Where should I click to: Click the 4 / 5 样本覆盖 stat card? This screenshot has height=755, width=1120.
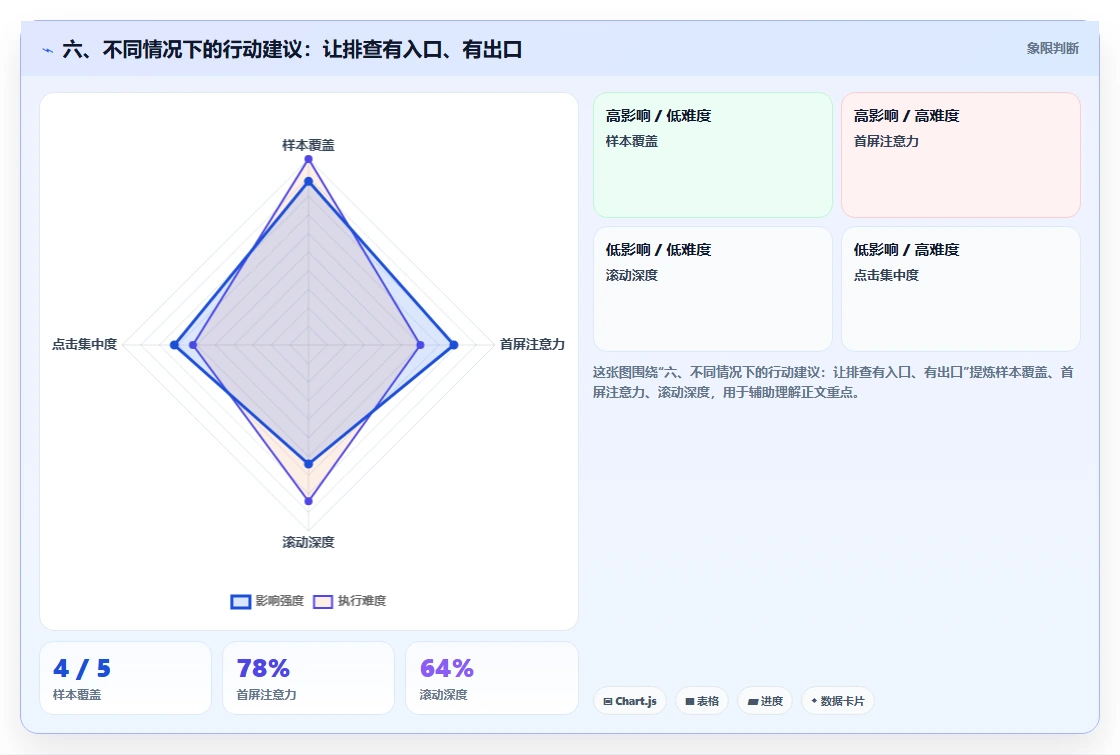coord(126,678)
